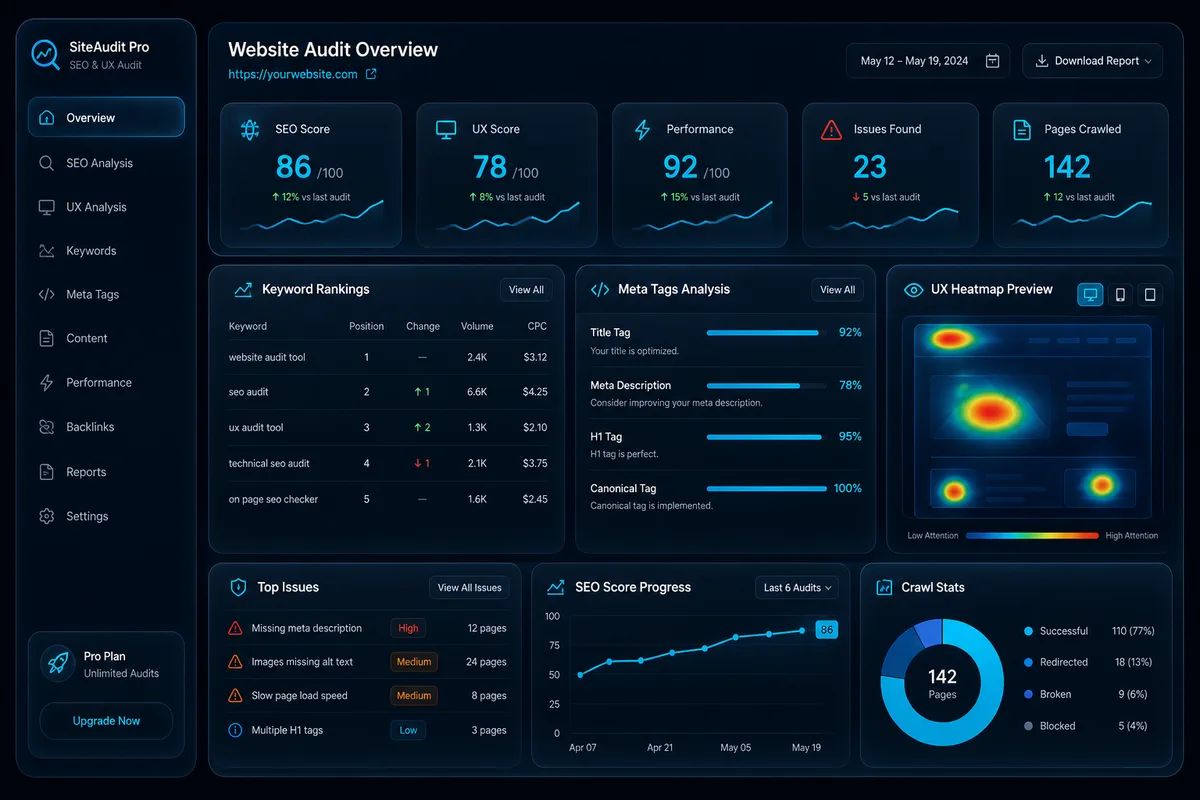Image resolution: width=1200 pixels, height=800 pixels.
Task: Click the UX Analysis monitor icon
Action: (x=46, y=207)
